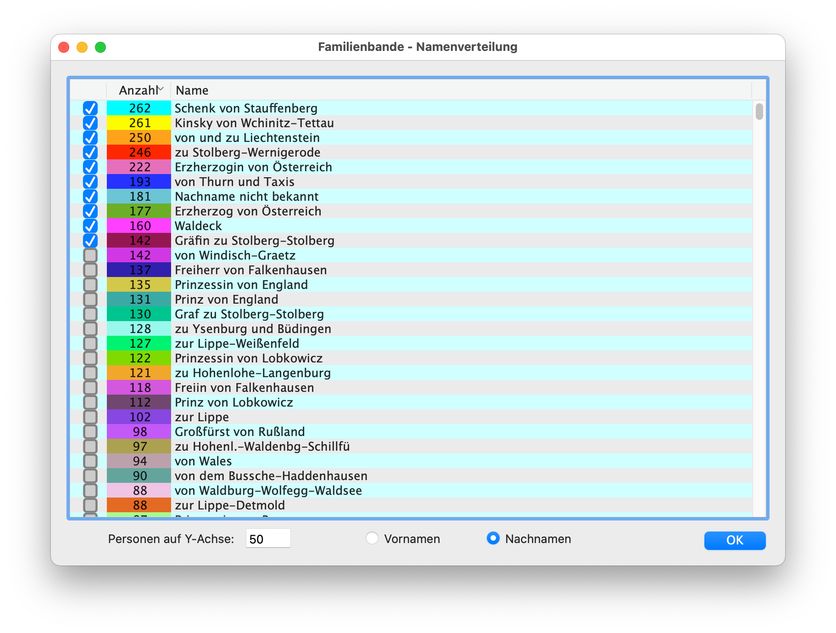
Task: Click the OK button
Action: (734, 540)
